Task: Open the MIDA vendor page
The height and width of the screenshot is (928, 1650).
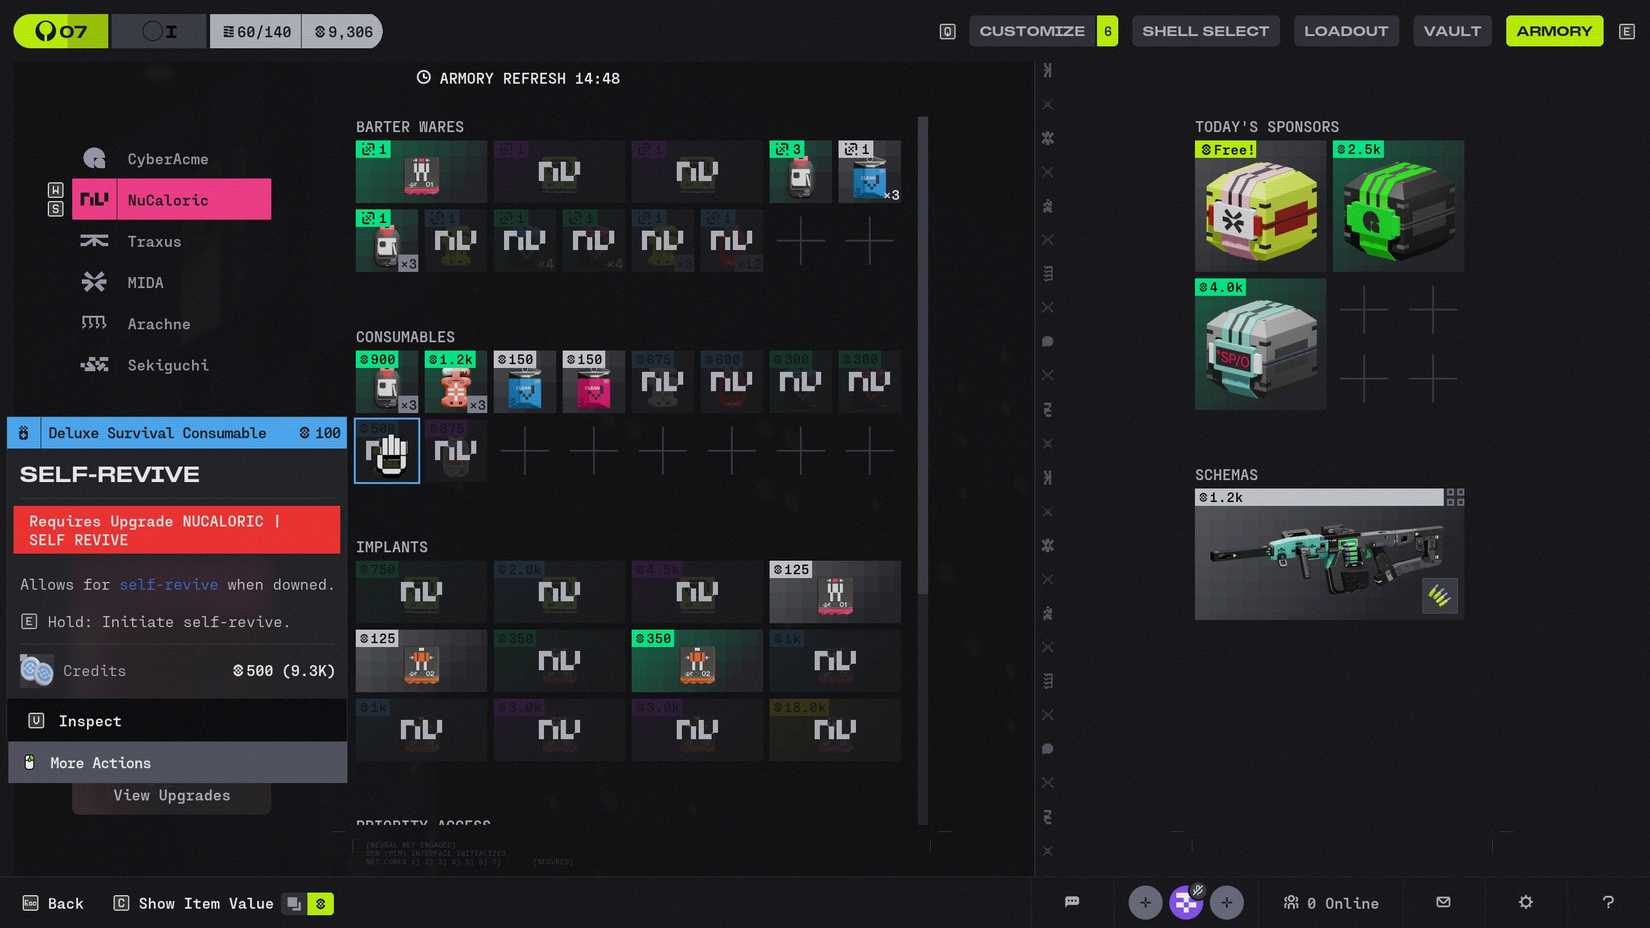Action: pos(93,282)
